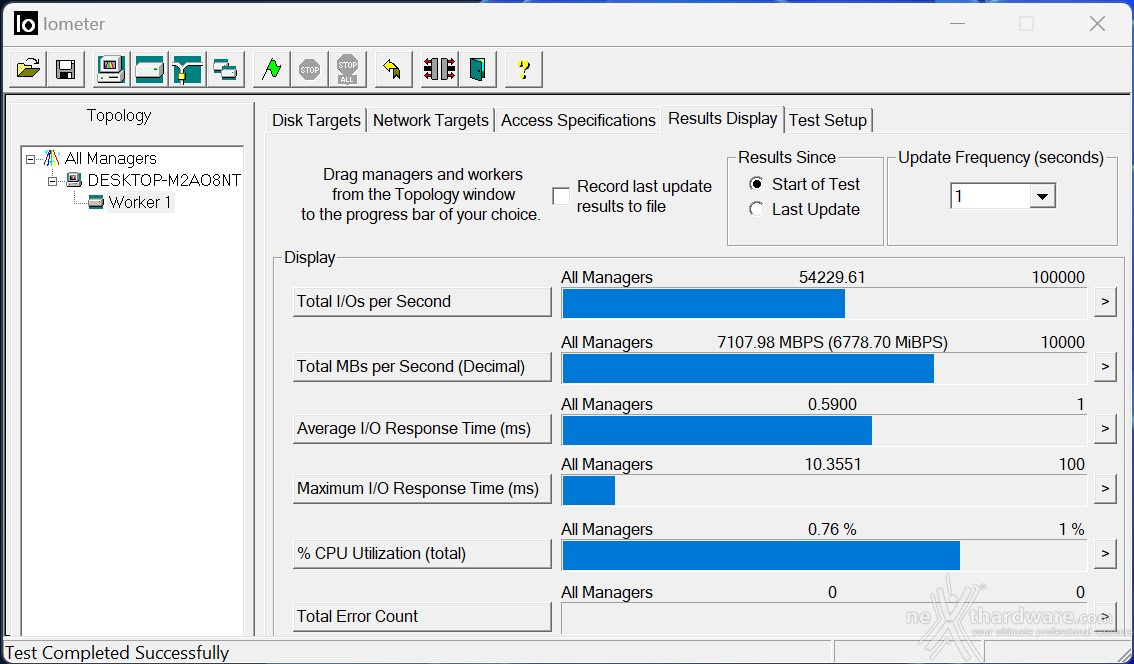Click the 10000 scale maximum label
The image size is (1134, 664).
[1062, 343]
